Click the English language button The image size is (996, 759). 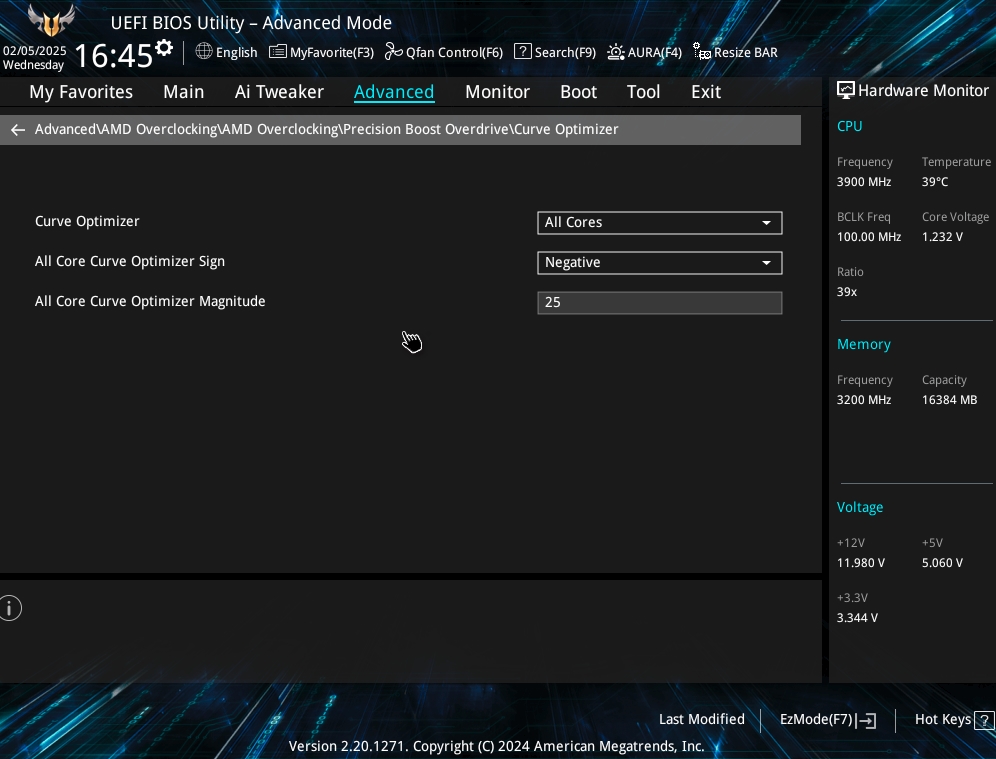[236, 53]
